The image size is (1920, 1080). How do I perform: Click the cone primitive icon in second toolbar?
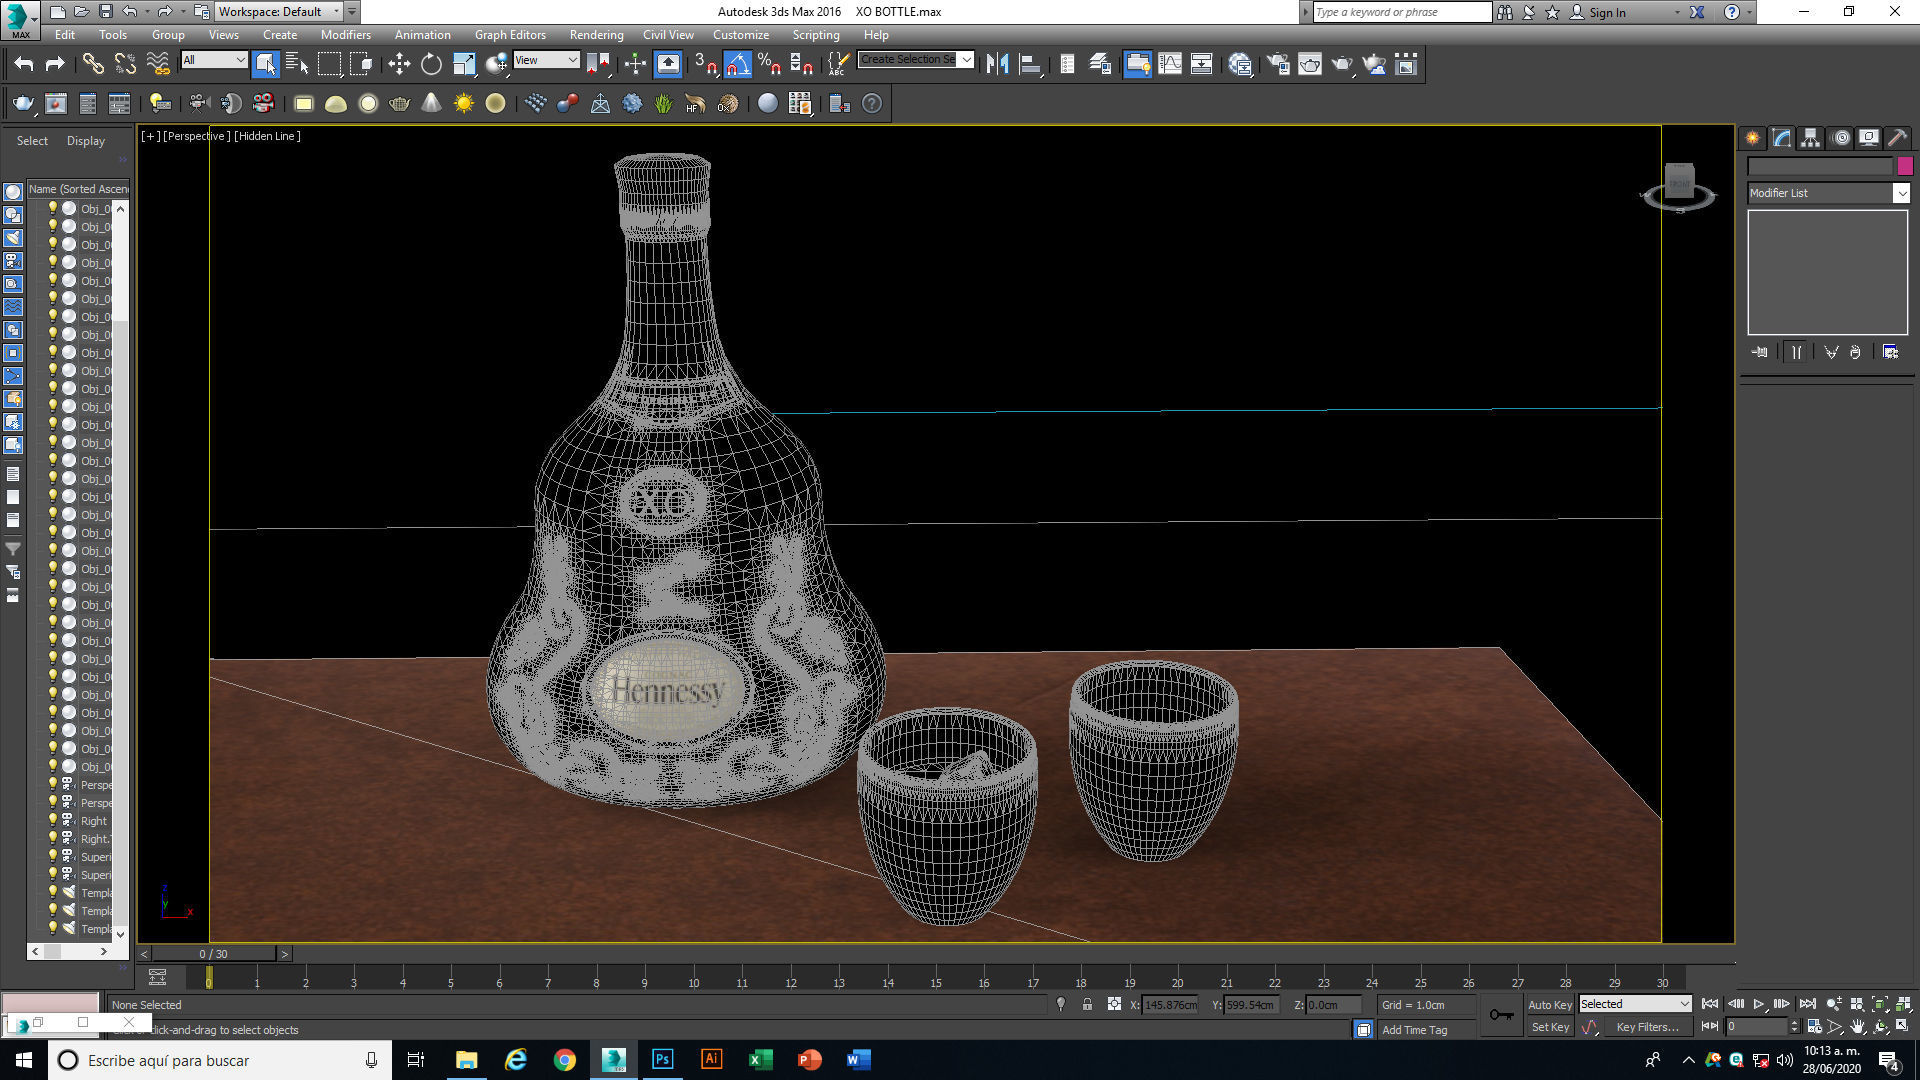[x=431, y=103]
